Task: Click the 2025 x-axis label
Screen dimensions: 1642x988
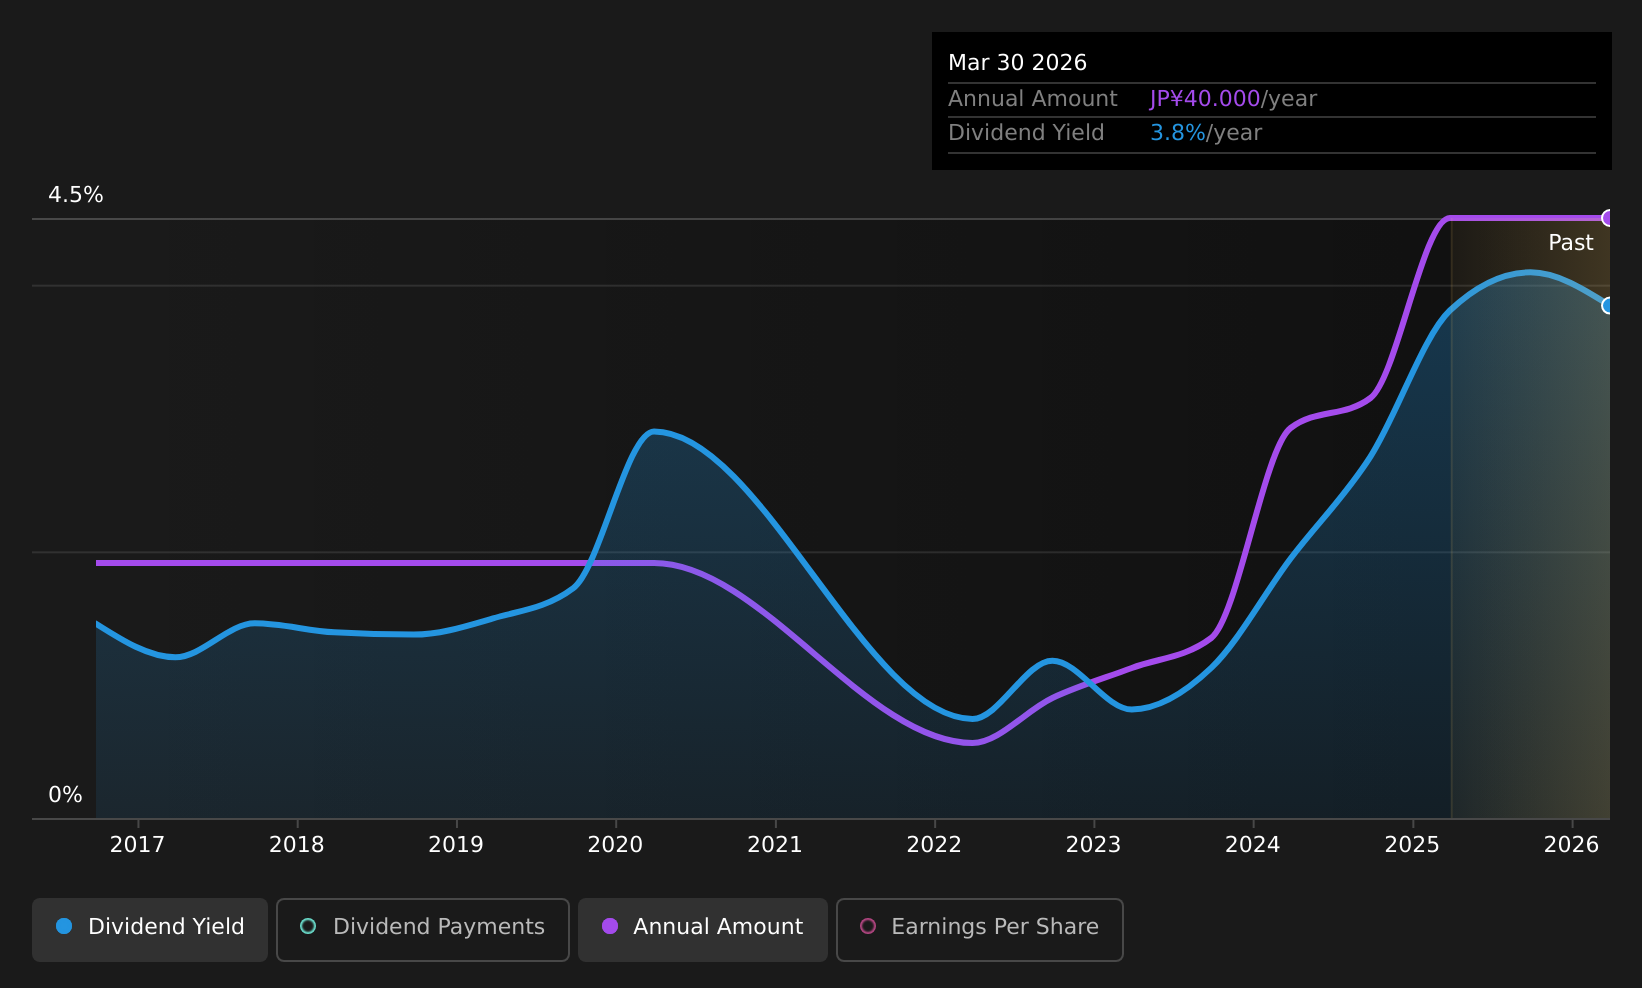Action: click(1412, 845)
